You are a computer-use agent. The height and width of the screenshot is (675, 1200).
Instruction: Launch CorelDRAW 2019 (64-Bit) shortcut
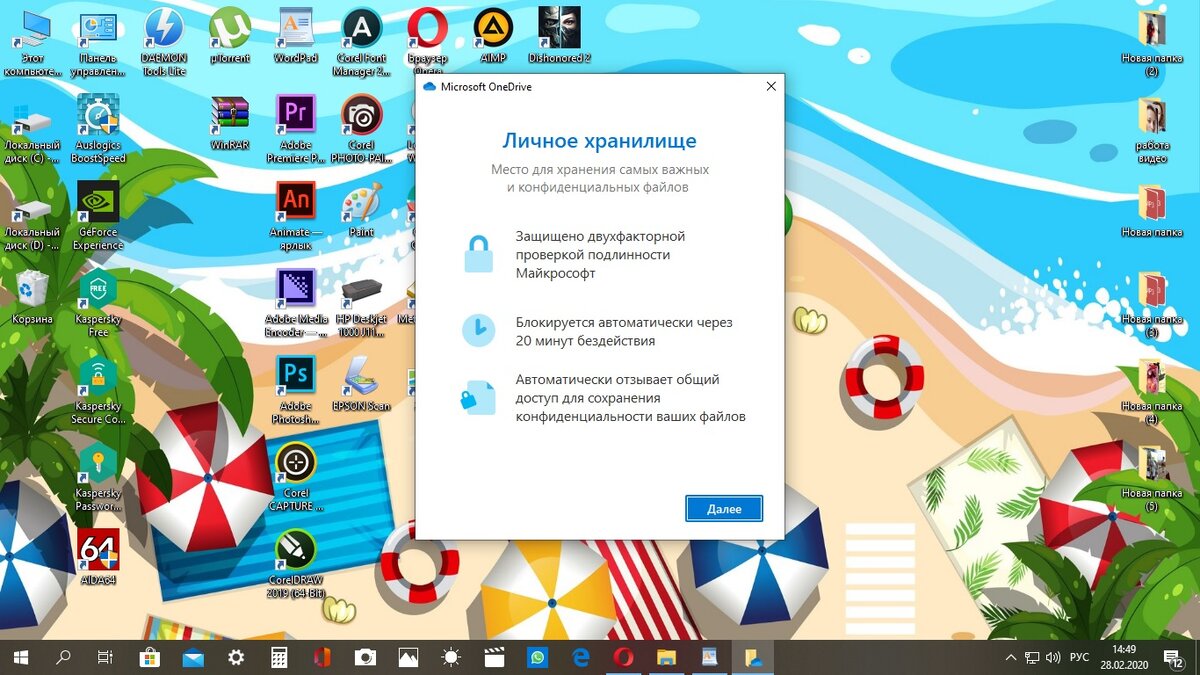tap(296, 564)
